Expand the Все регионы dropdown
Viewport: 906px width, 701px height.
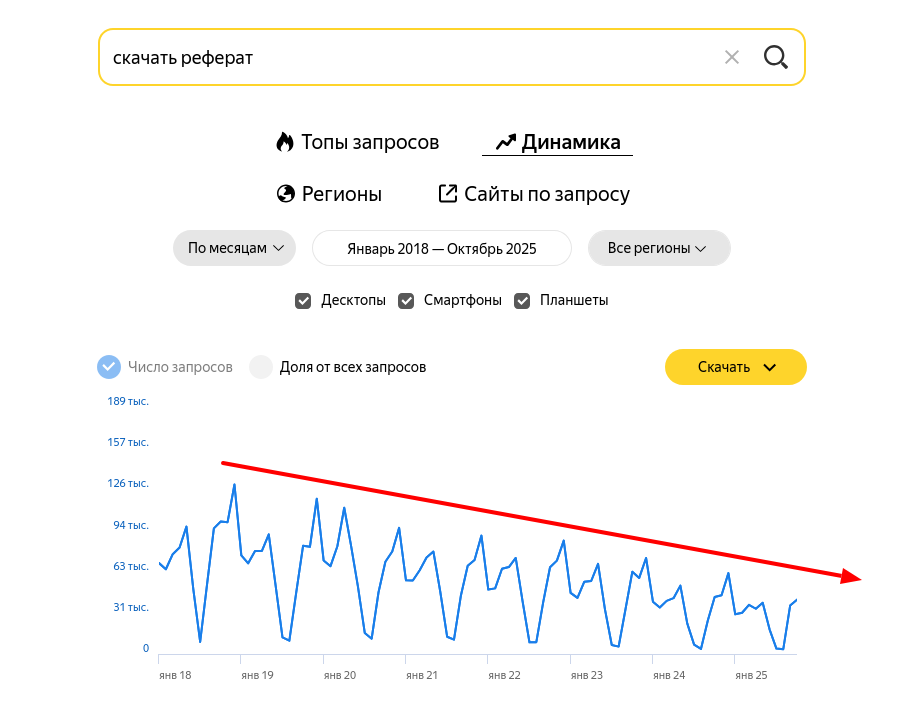pos(658,248)
